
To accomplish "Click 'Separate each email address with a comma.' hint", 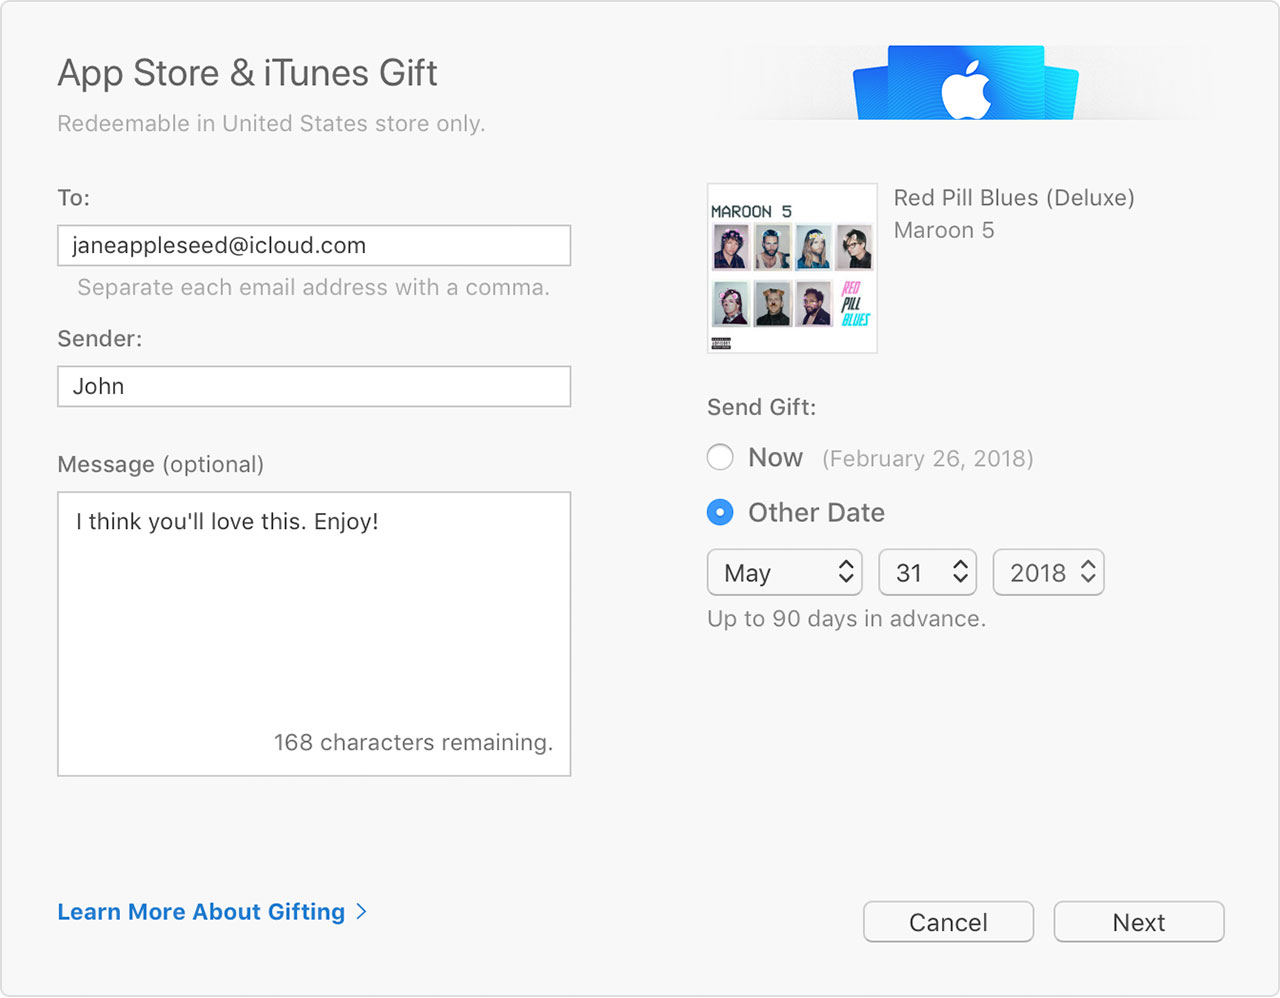I will pos(313,288).
